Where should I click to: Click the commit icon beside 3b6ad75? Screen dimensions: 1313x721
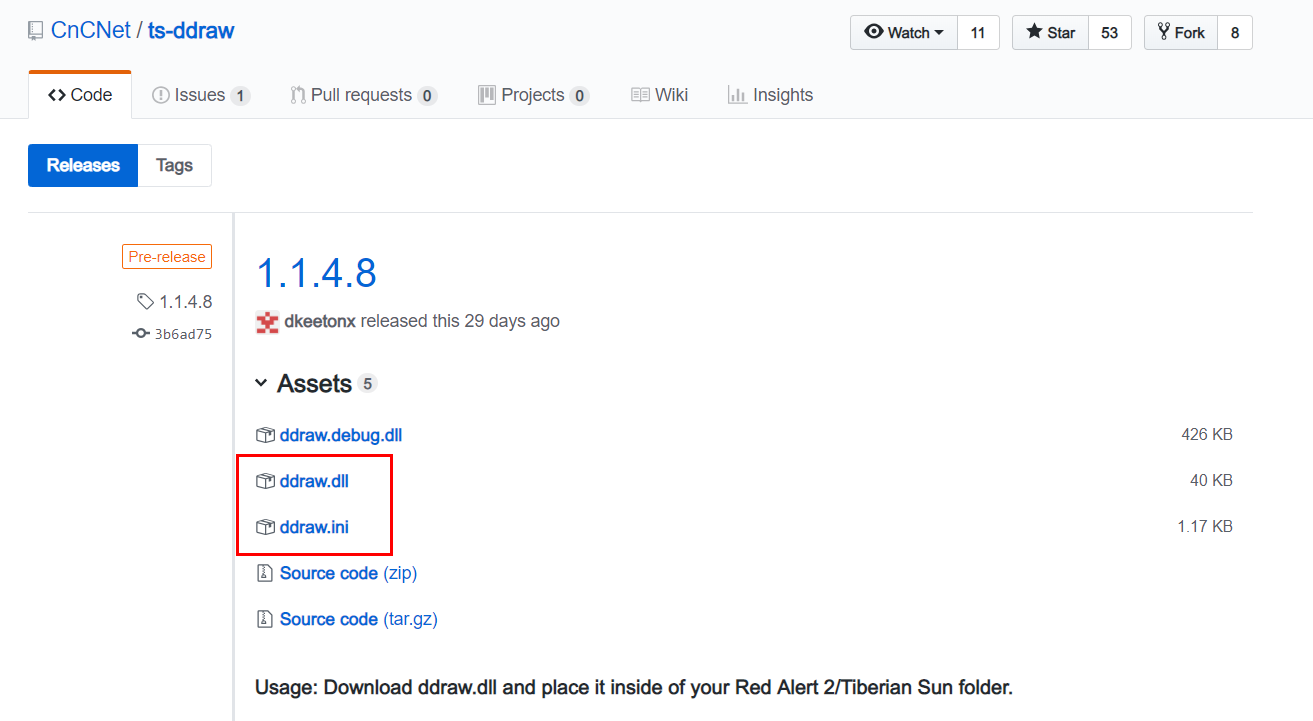coord(141,334)
